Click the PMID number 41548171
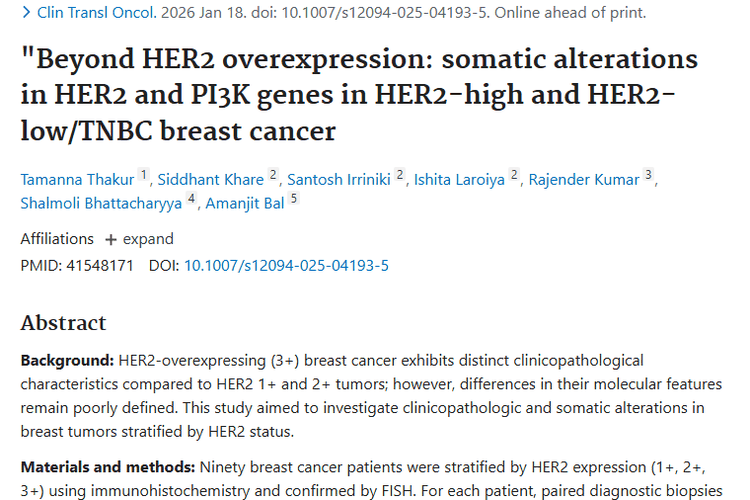This screenshot has height=500, width=750. [x=98, y=266]
